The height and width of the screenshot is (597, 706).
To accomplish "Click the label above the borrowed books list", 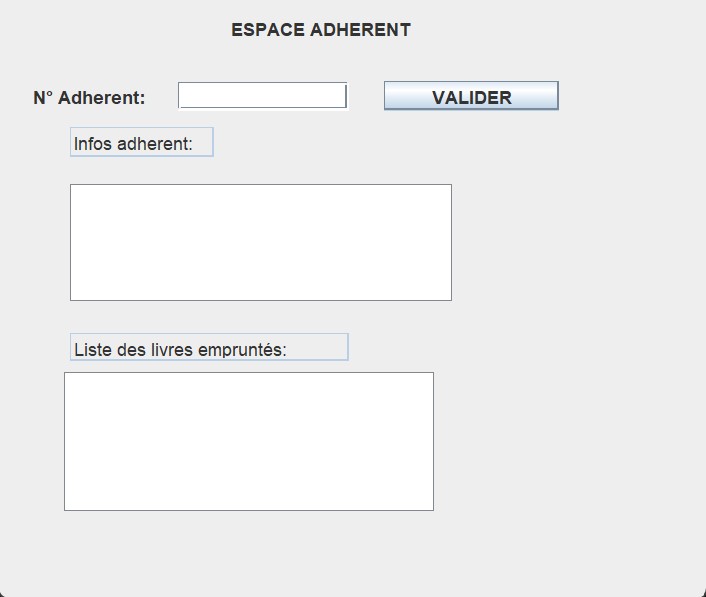I will 209,348.
